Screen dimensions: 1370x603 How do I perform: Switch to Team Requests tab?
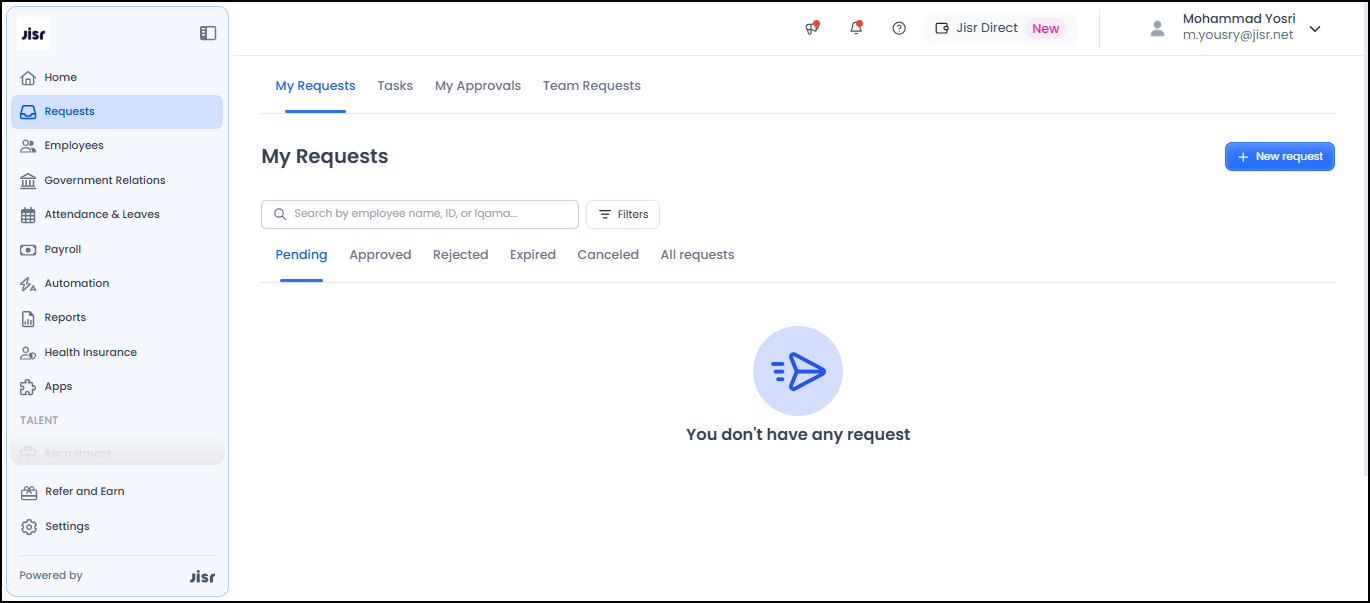591,86
